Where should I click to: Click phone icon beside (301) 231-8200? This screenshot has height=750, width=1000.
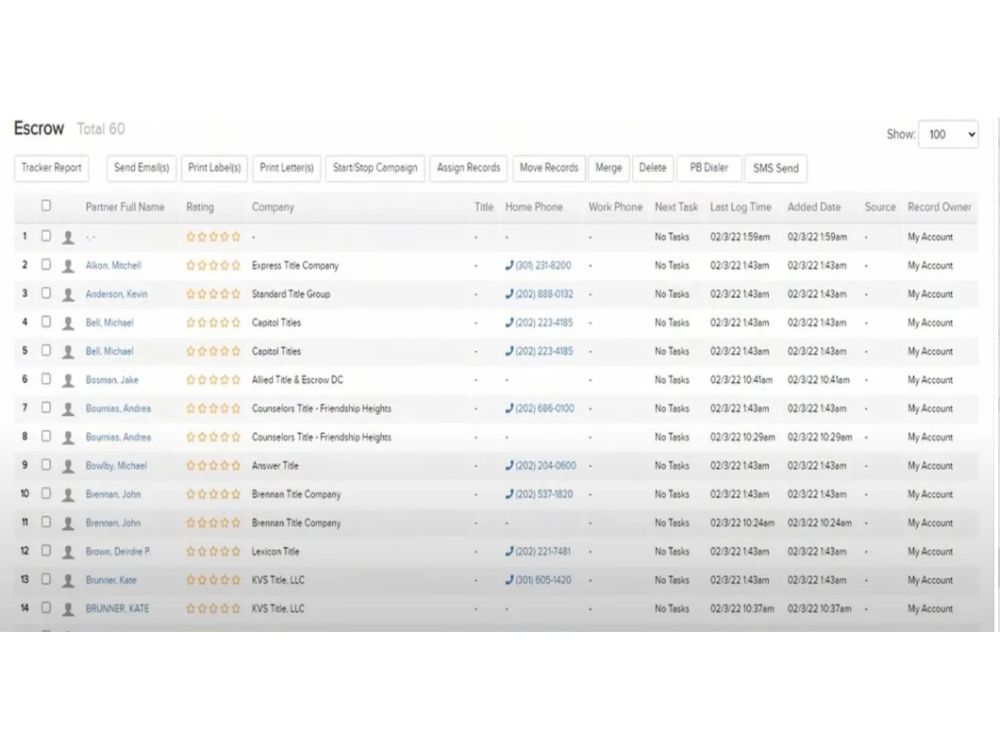pyautogui.click(x=509, y=265)
